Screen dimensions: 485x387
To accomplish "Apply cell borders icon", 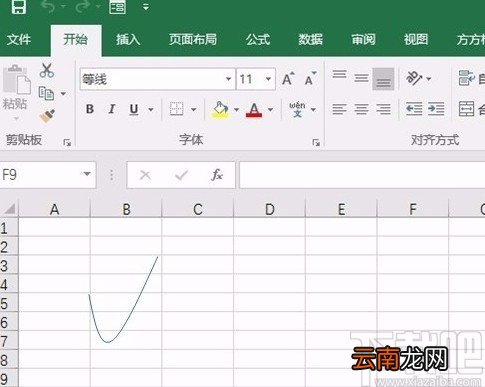I will click(176, 109).
